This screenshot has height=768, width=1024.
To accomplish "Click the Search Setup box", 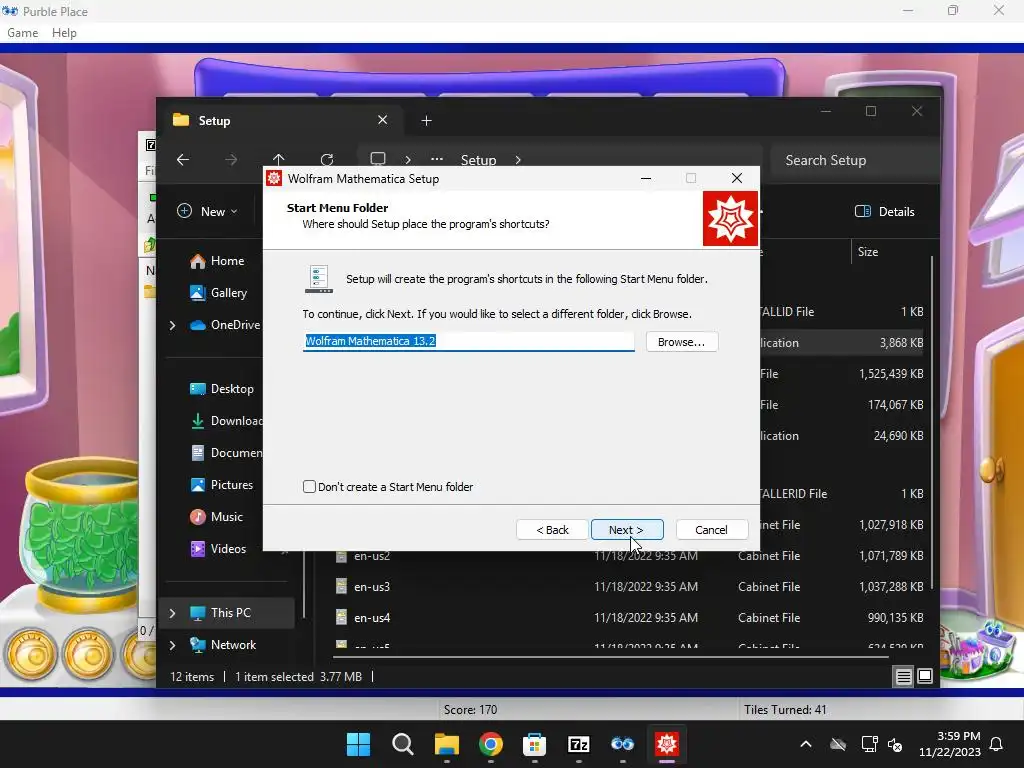I will (854, 160).
